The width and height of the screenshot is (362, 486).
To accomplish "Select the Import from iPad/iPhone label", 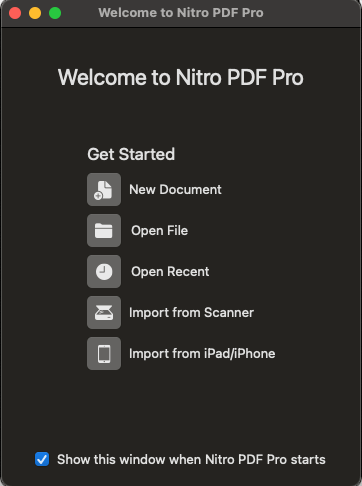I will click(202, 353).
